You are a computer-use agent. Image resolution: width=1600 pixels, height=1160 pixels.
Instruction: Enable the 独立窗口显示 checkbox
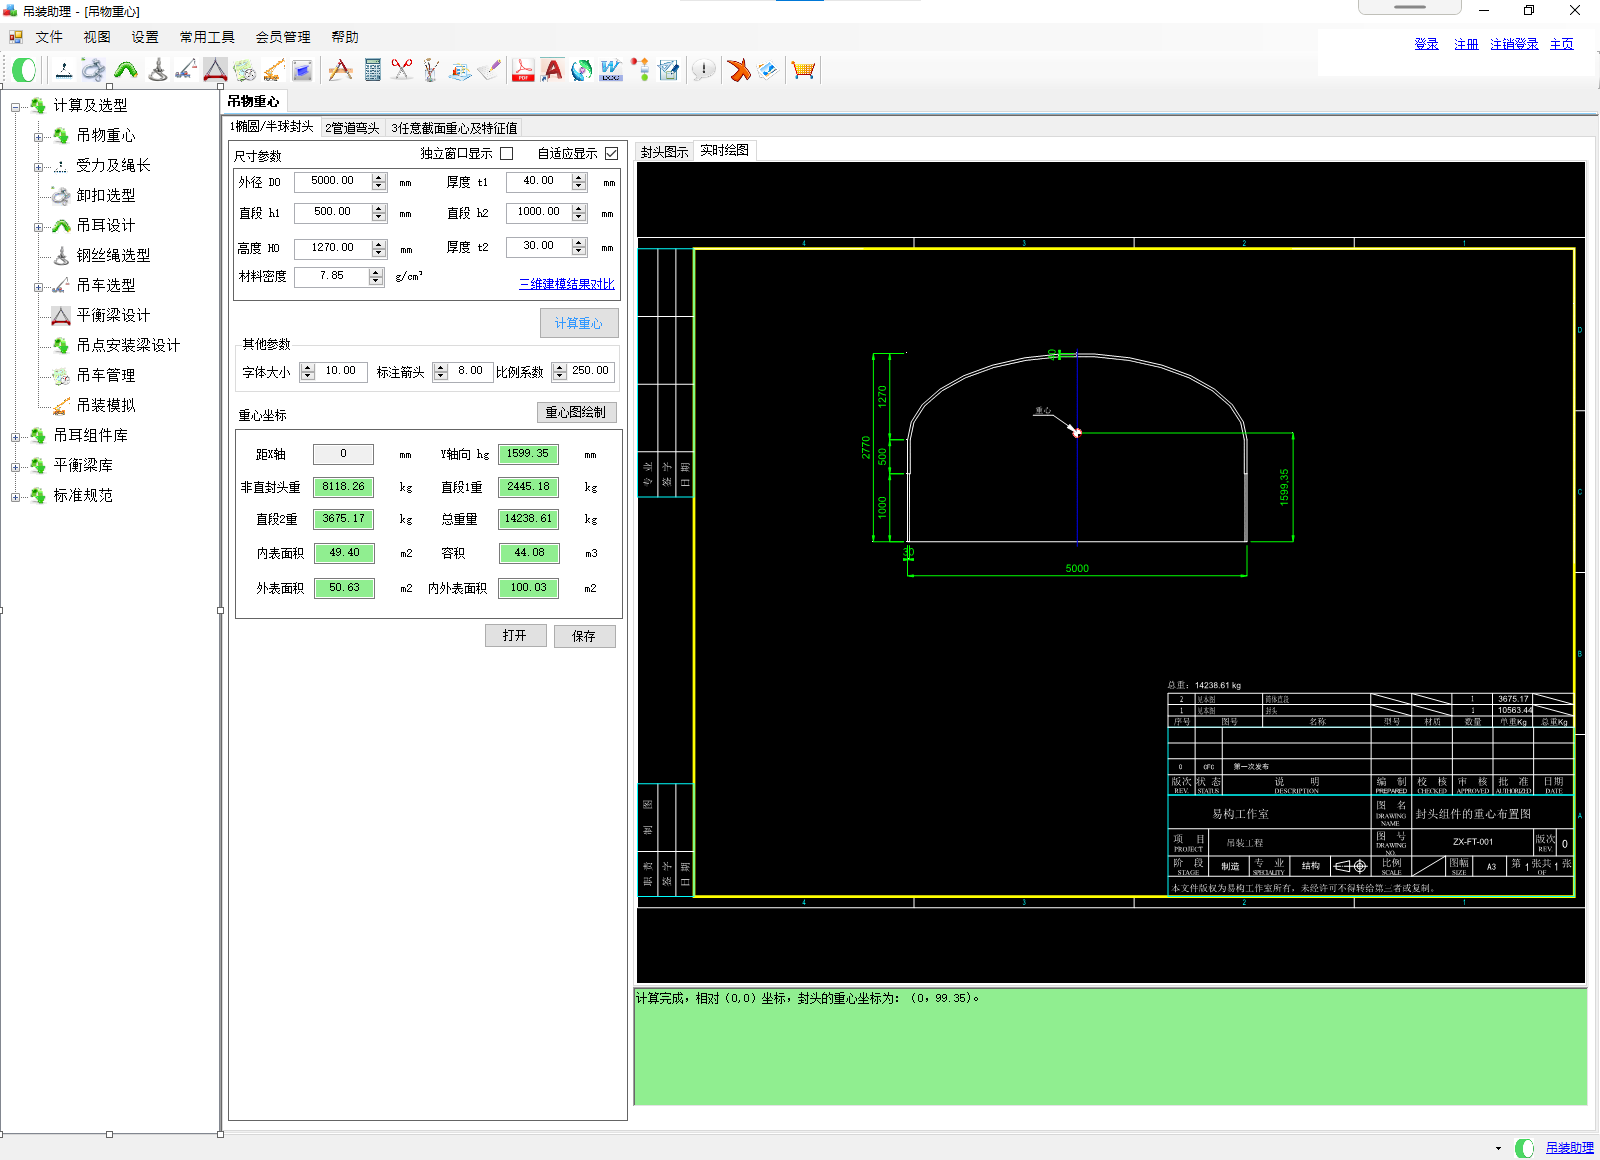(x=507, y=154)
